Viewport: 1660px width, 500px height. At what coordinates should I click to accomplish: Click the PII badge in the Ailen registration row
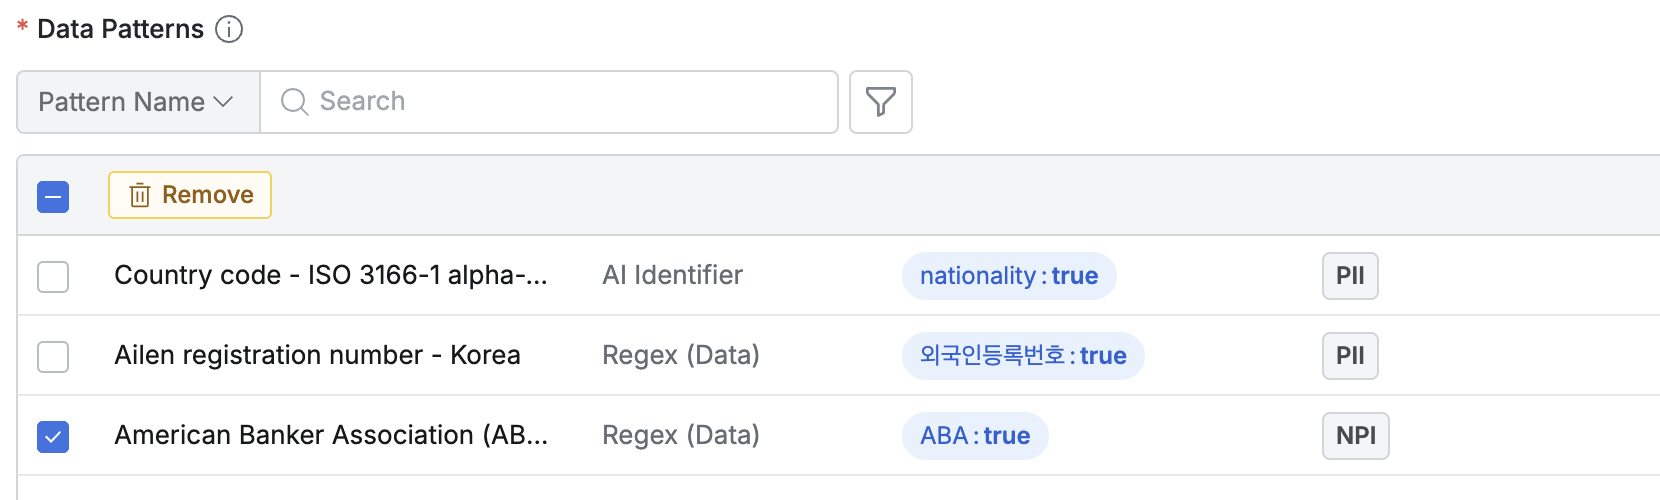pyautogui.click(x=1349, y=356)
